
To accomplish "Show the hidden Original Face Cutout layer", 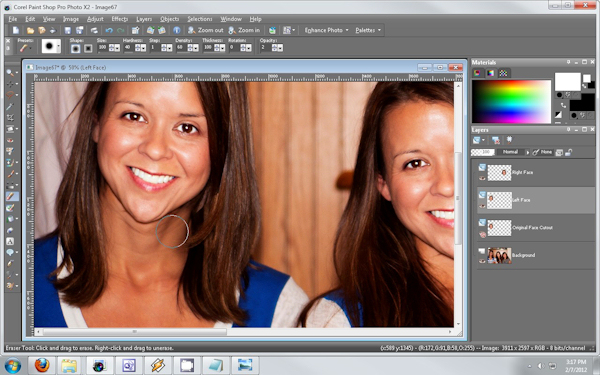I will [483, 235].
